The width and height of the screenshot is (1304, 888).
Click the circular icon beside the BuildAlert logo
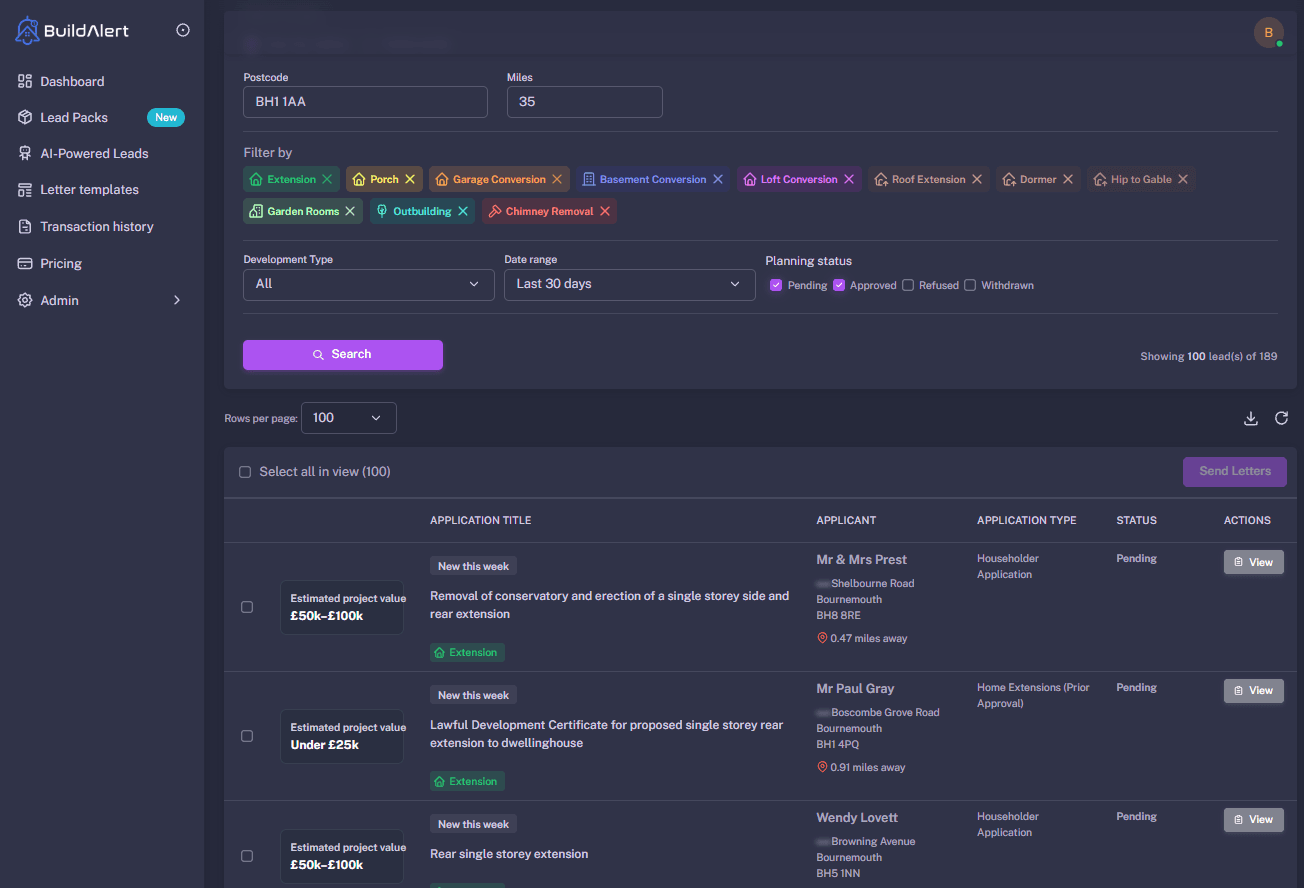[x=183, y=29]
